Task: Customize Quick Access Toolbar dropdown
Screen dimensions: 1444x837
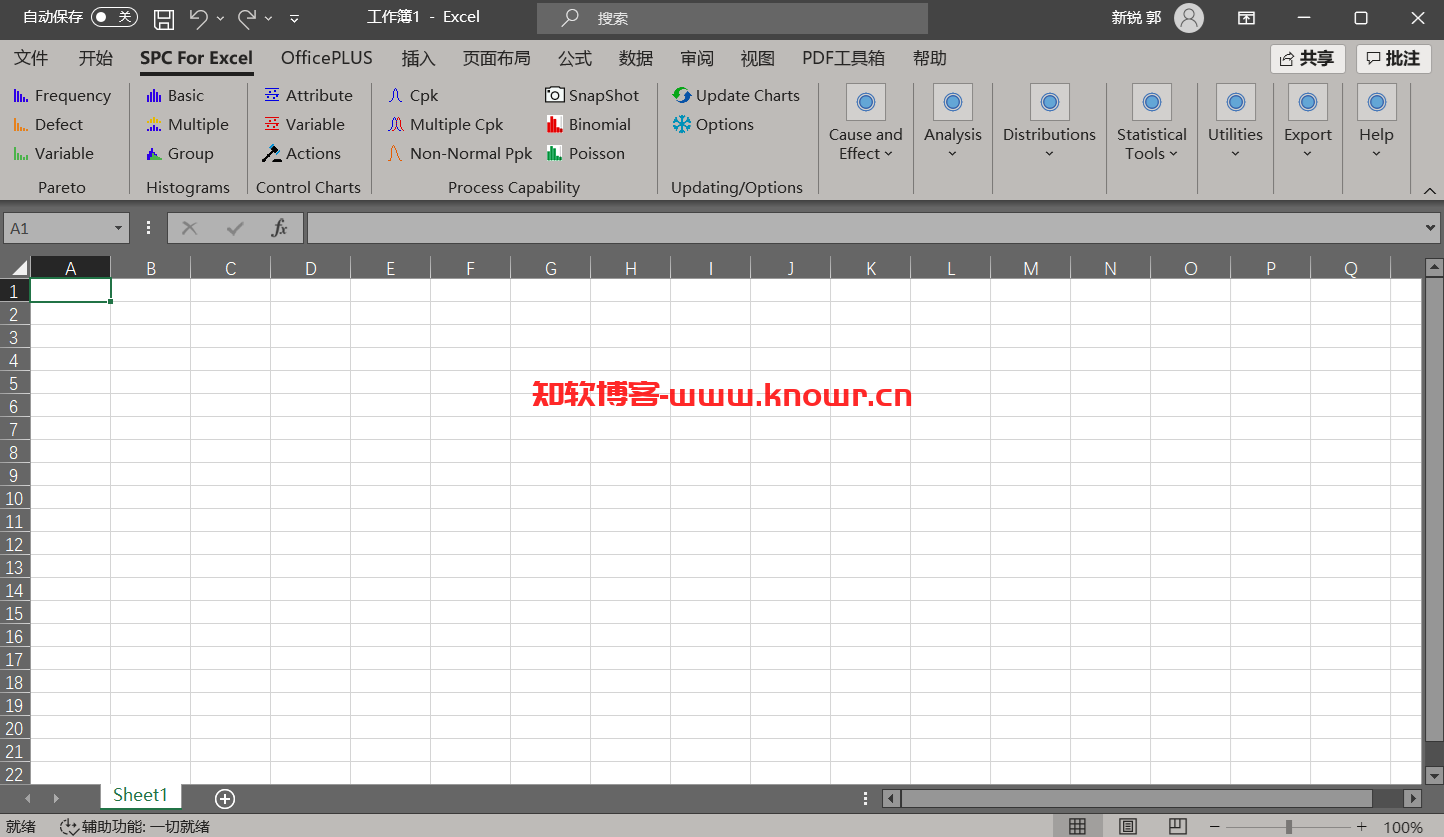Action: point(294,18)
